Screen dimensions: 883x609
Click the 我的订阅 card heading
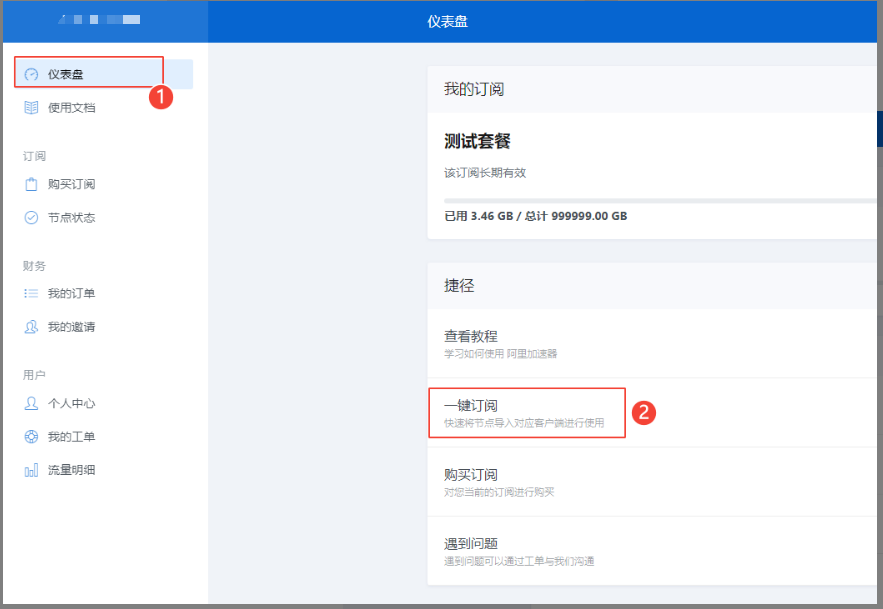[474, 89]
